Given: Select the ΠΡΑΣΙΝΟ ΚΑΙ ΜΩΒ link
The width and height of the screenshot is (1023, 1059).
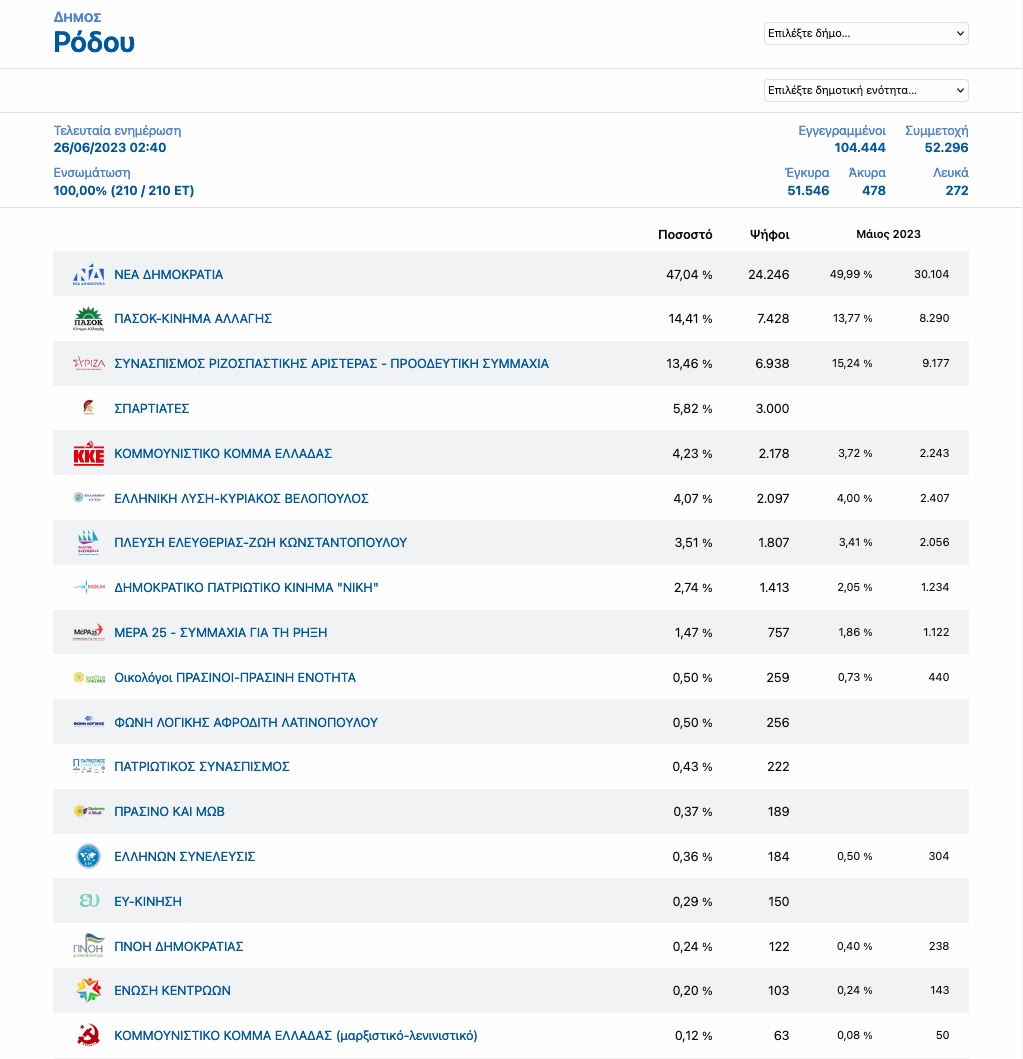Looking at the screenshot, I should pos(169,811).
